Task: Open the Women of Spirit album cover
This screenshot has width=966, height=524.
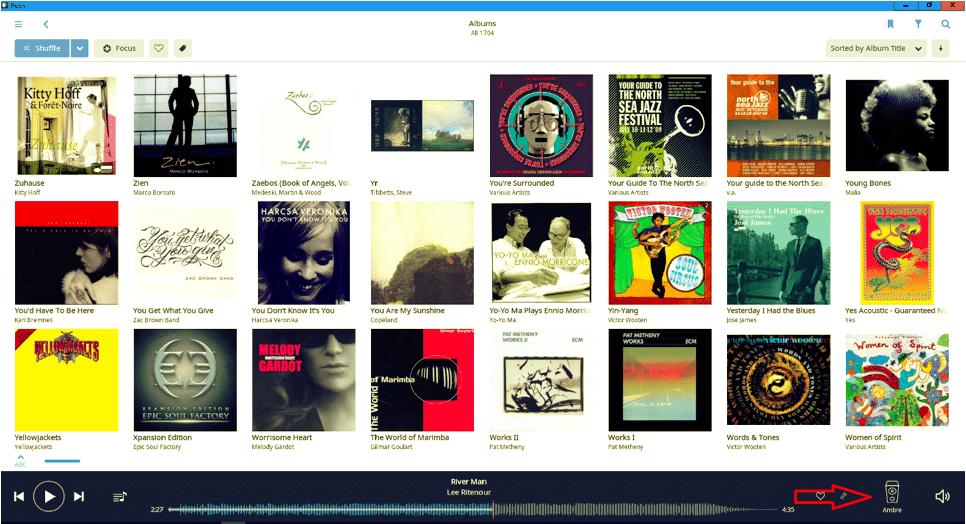Action: pos(897,380)
